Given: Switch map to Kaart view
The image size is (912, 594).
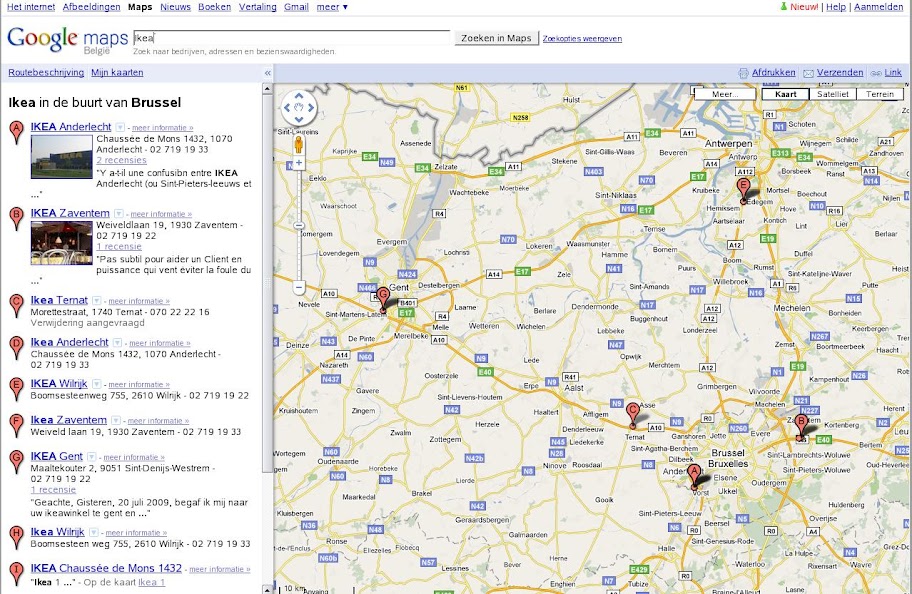Looking at the screenshot, I should (785, 94).
